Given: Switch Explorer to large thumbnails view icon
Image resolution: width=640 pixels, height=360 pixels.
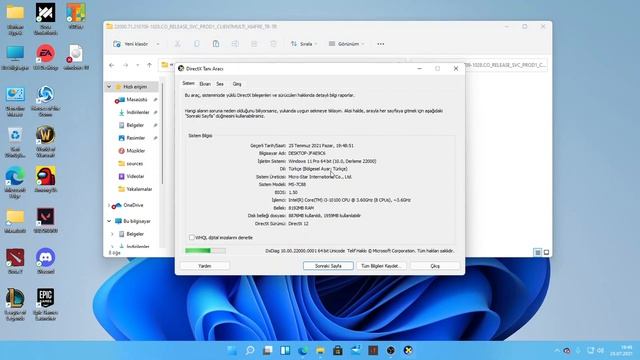Looking at the screenshot, I should click(546, 253).
